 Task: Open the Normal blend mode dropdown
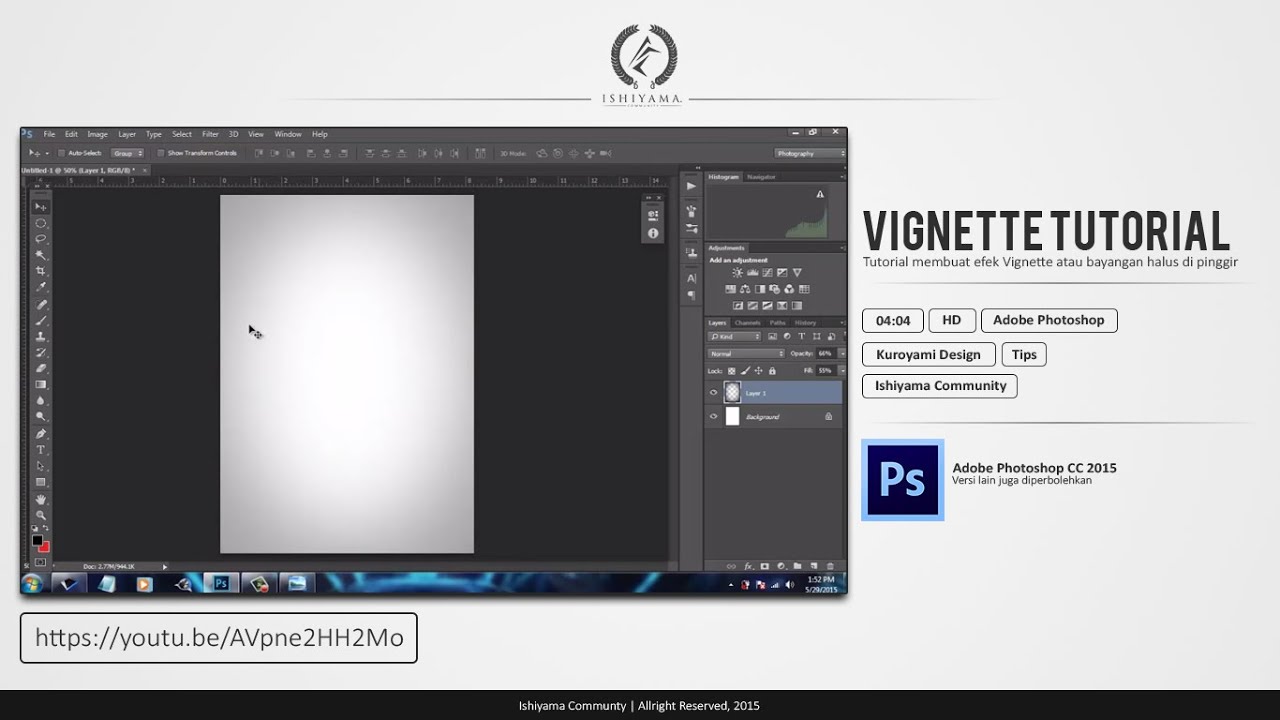(746, 354)
